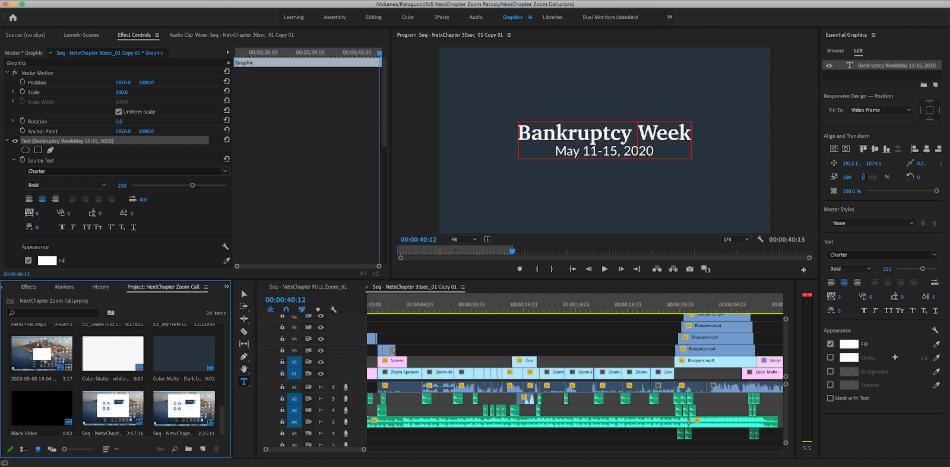Viewport: 950px width, 467px height.
Task: Select the Black Video thumbnail in Project panel
Action: pyautogui.click(x=42, y=408)
